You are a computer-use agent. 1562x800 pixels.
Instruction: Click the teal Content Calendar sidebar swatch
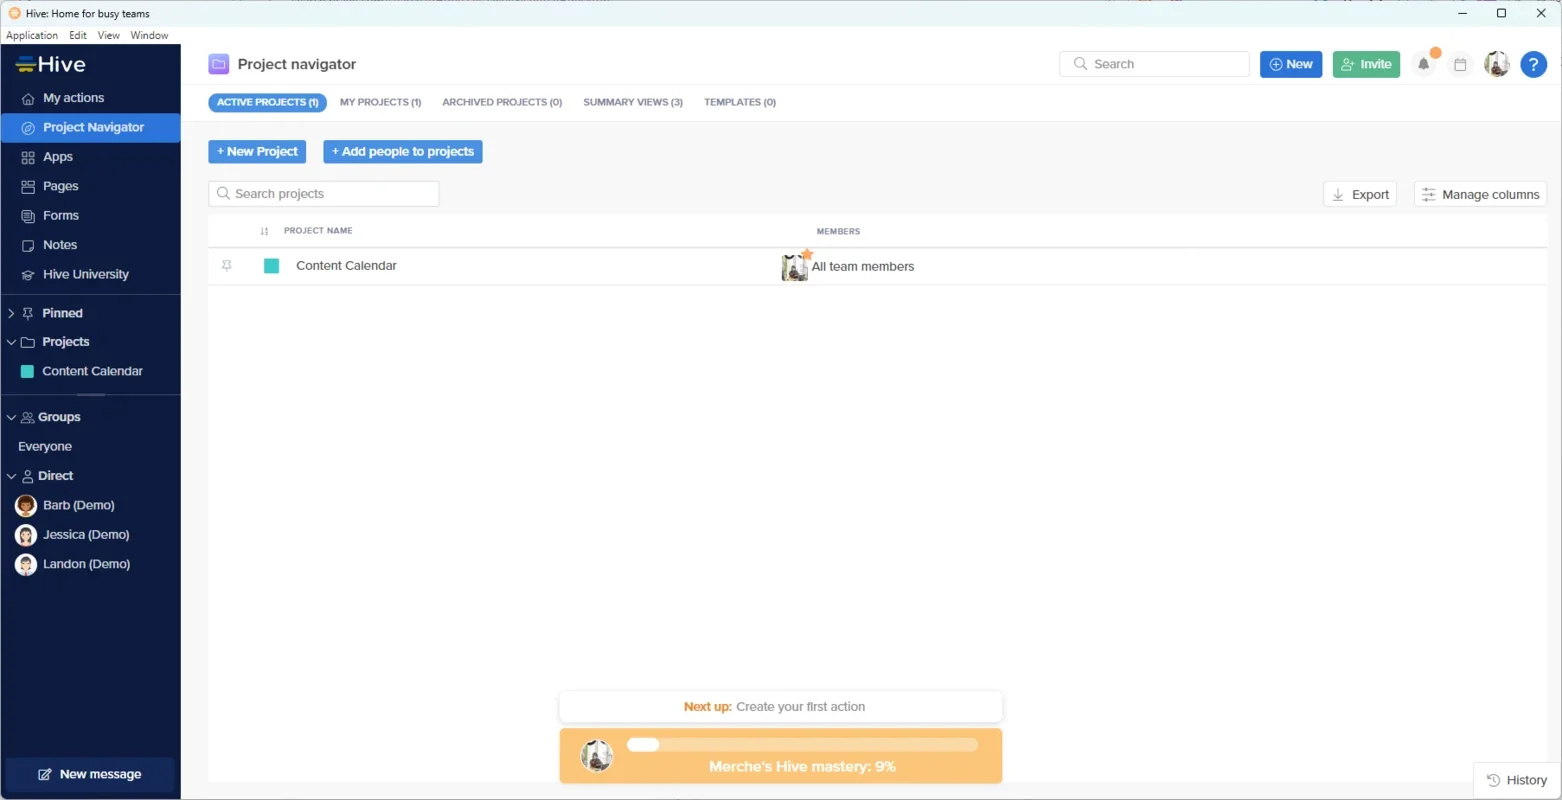[x=27, y=371]
